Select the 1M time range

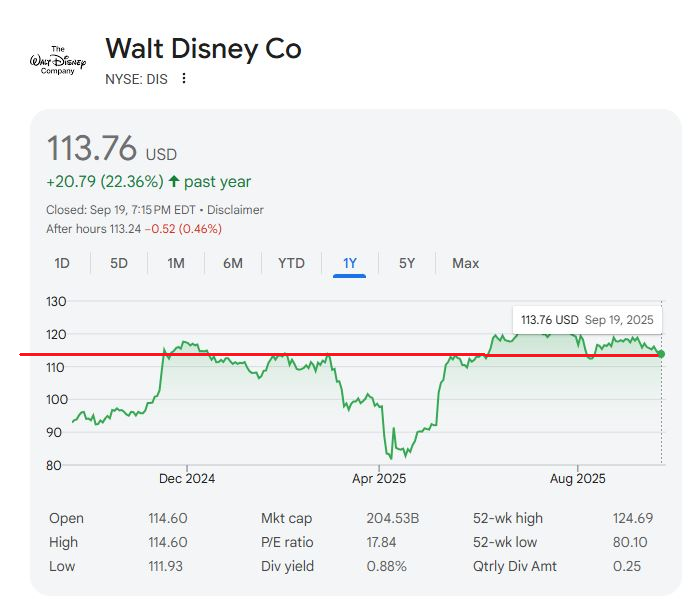click(x=176, y=263)
